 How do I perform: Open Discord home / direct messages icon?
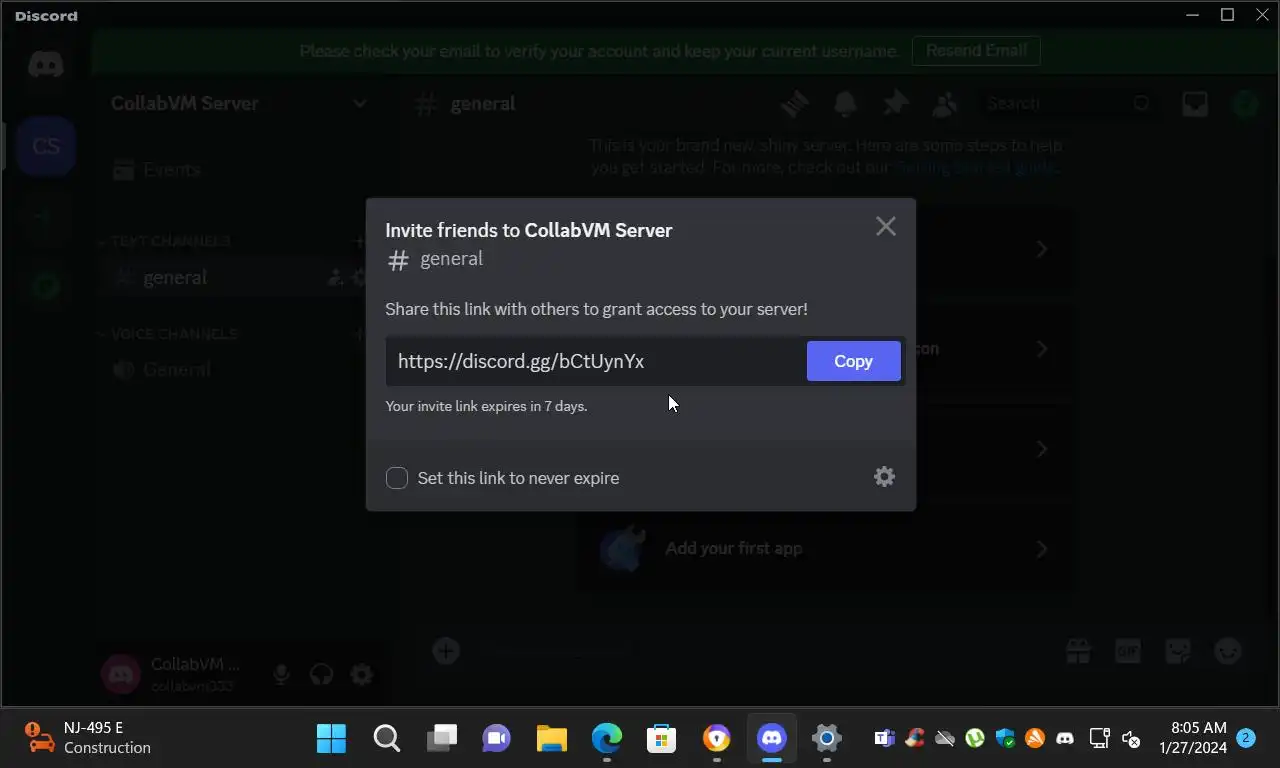click(46, 65)
